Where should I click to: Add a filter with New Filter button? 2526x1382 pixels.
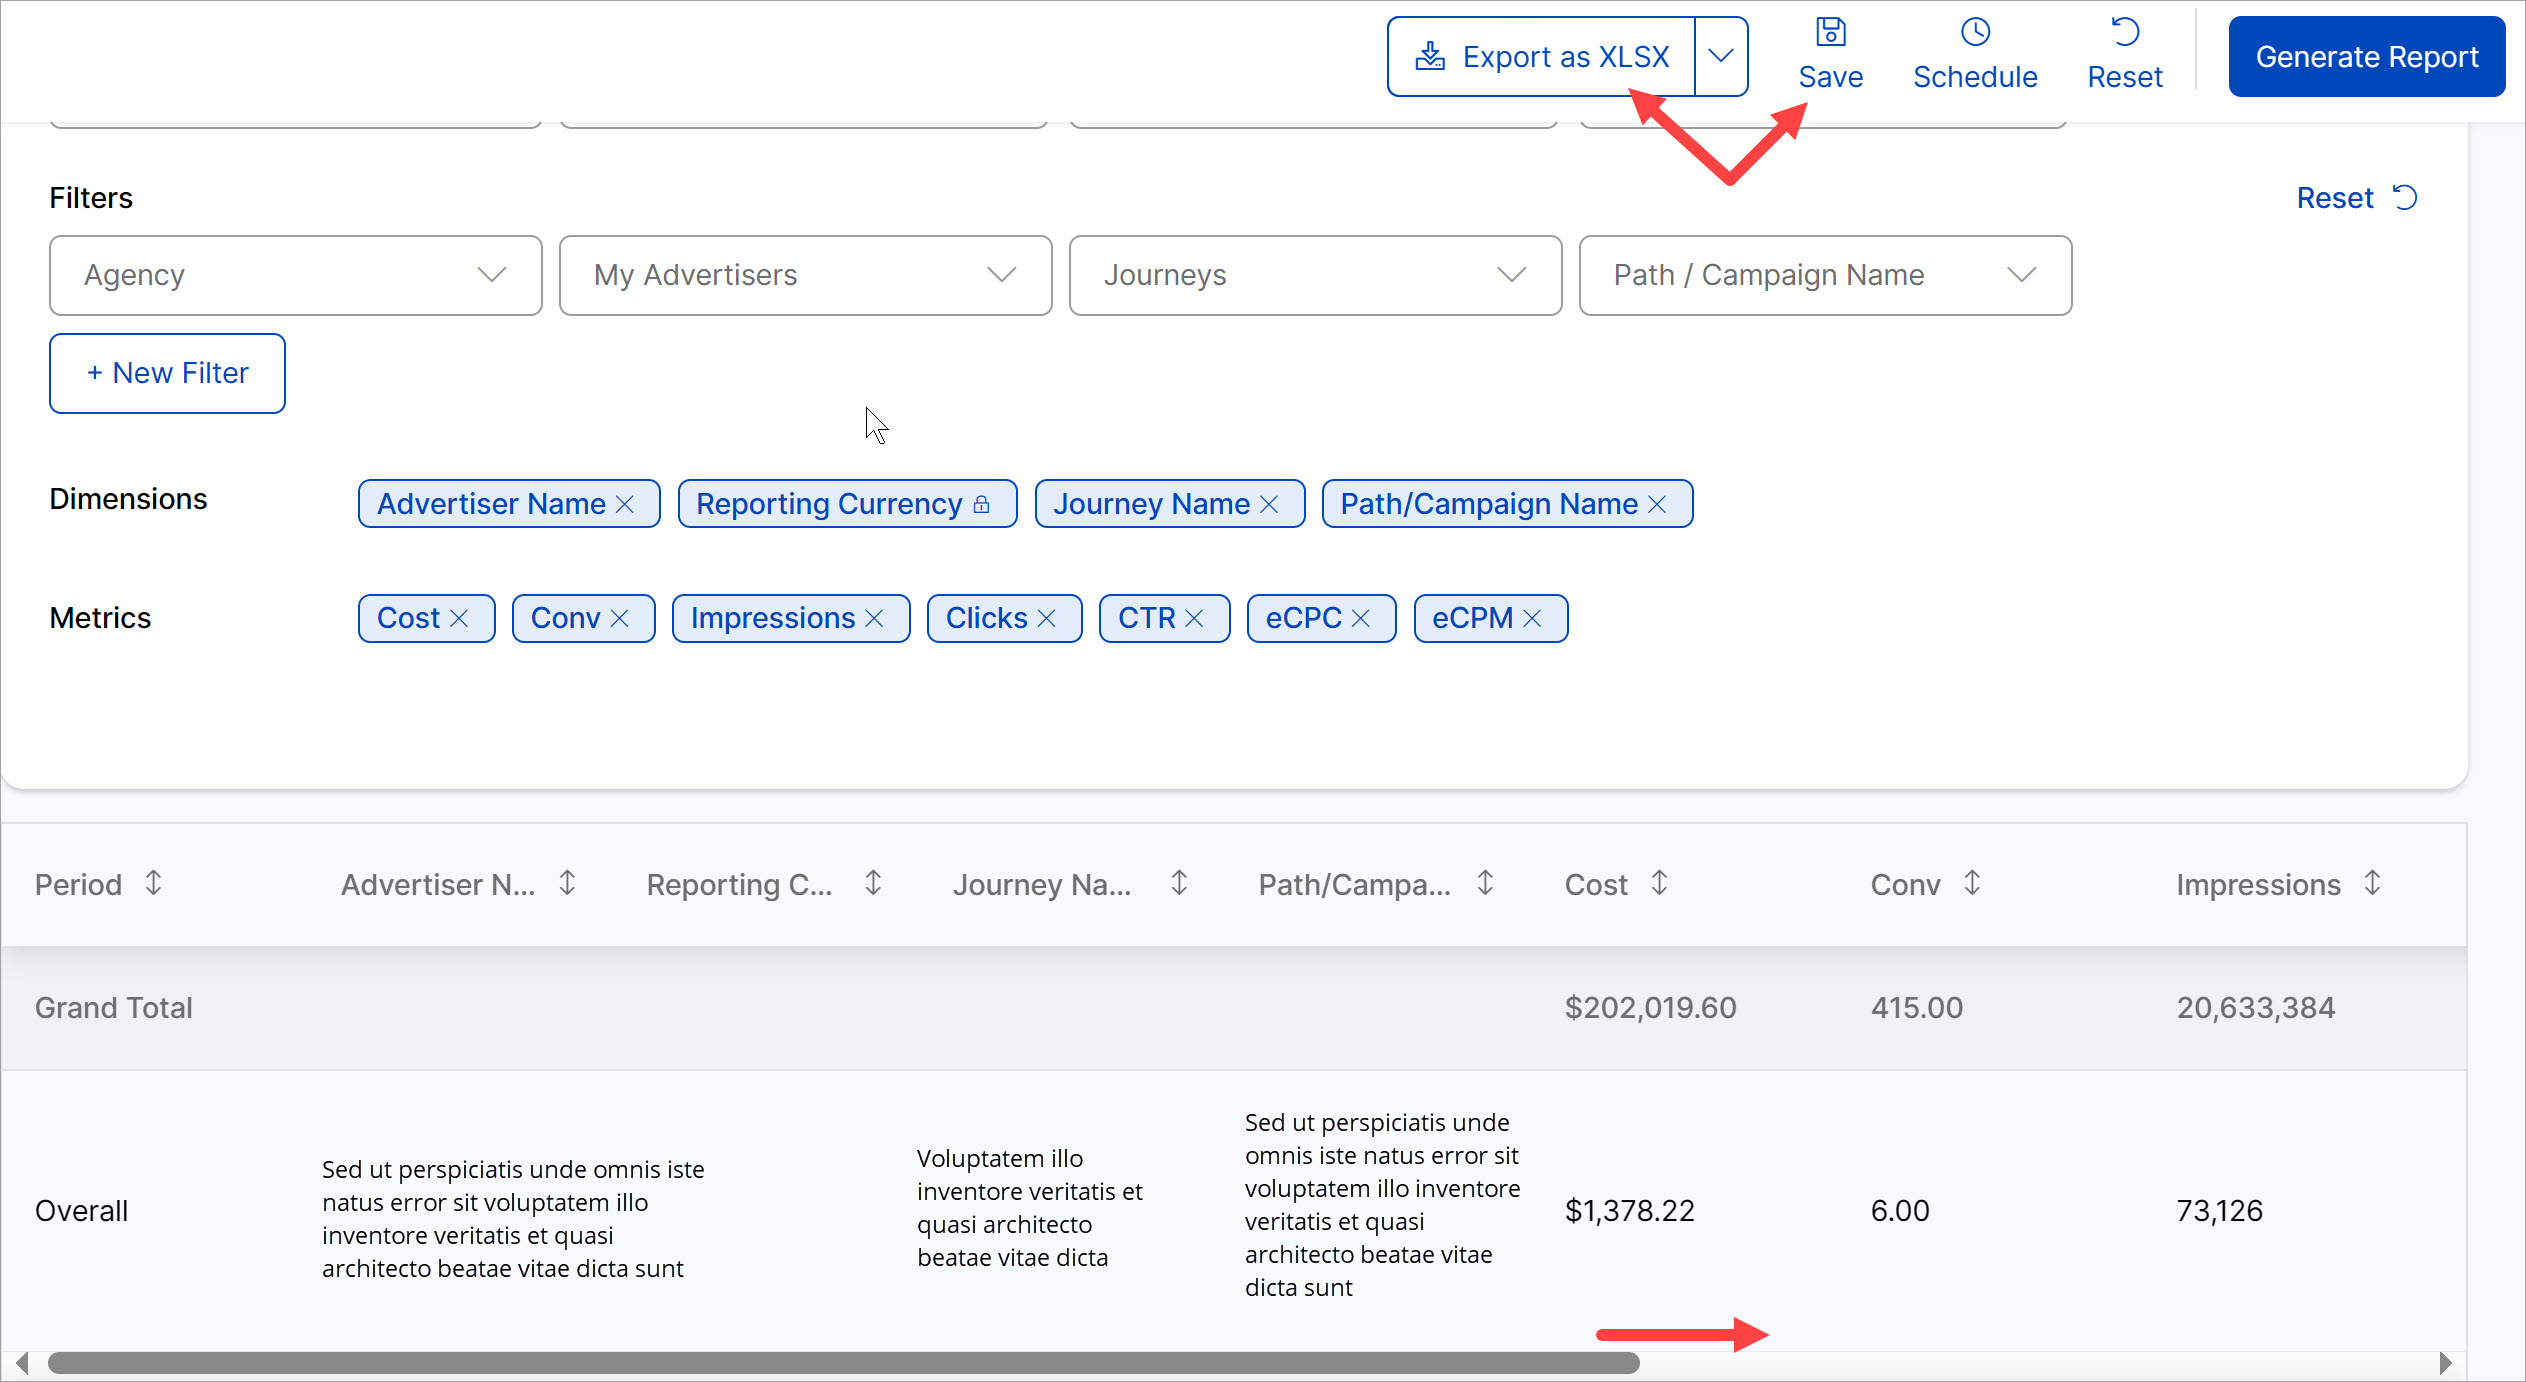(167, 373)
